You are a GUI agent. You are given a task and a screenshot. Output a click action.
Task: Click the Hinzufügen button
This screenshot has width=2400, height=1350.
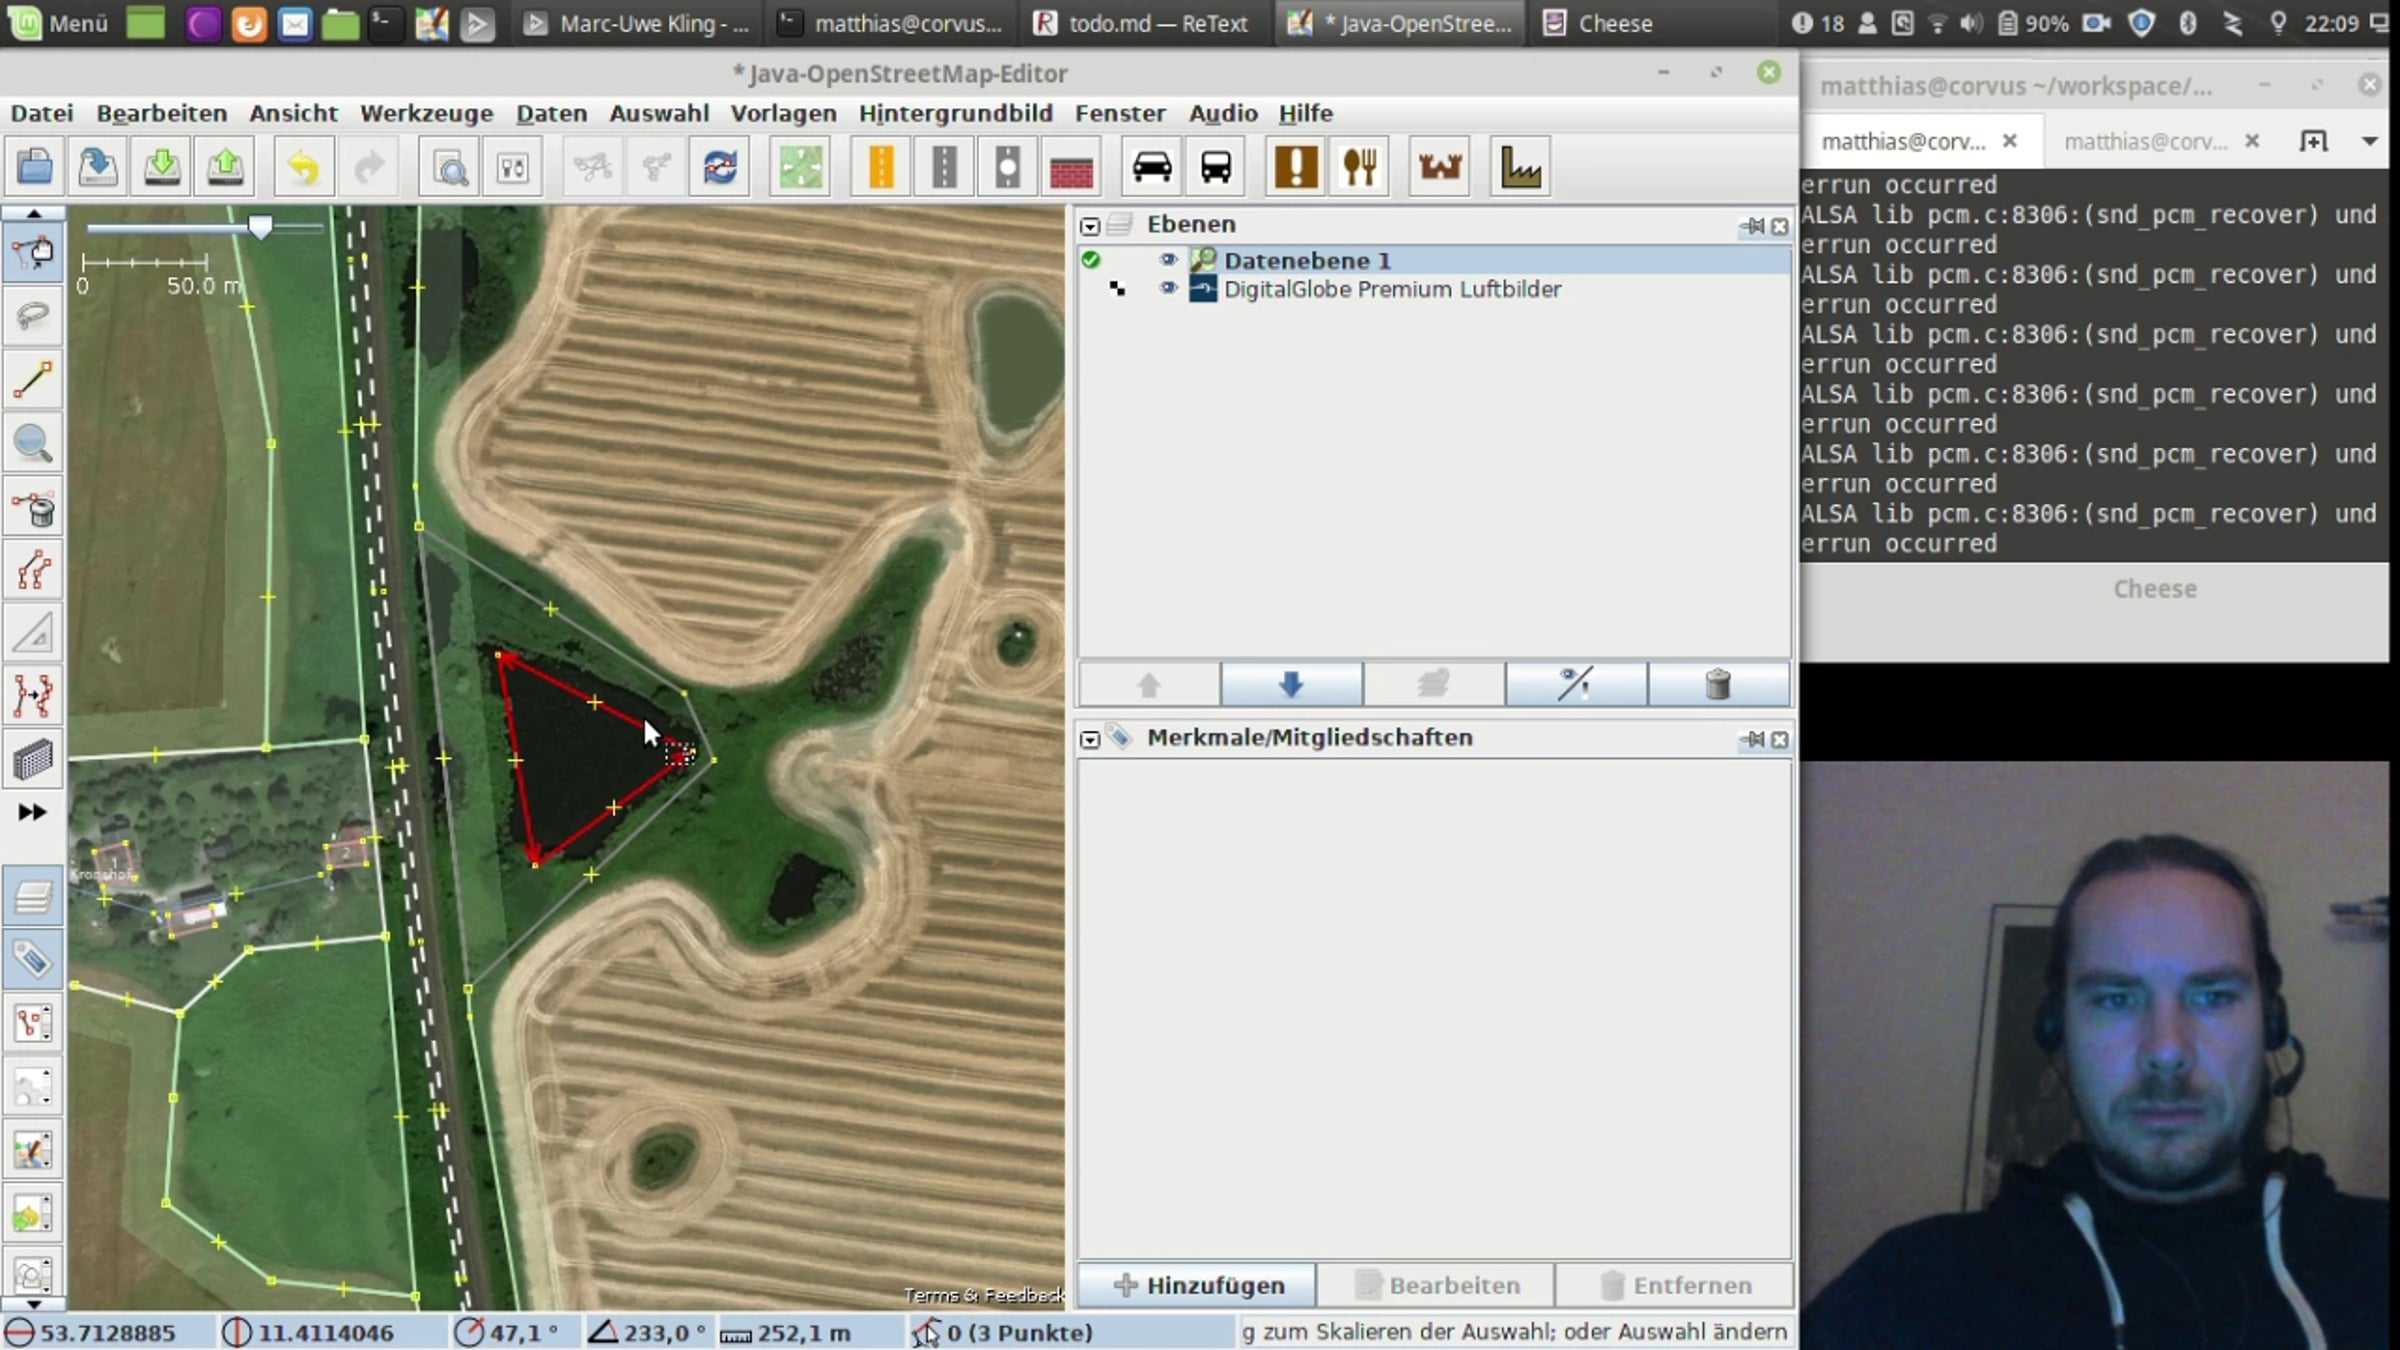click(1197, 1285)
